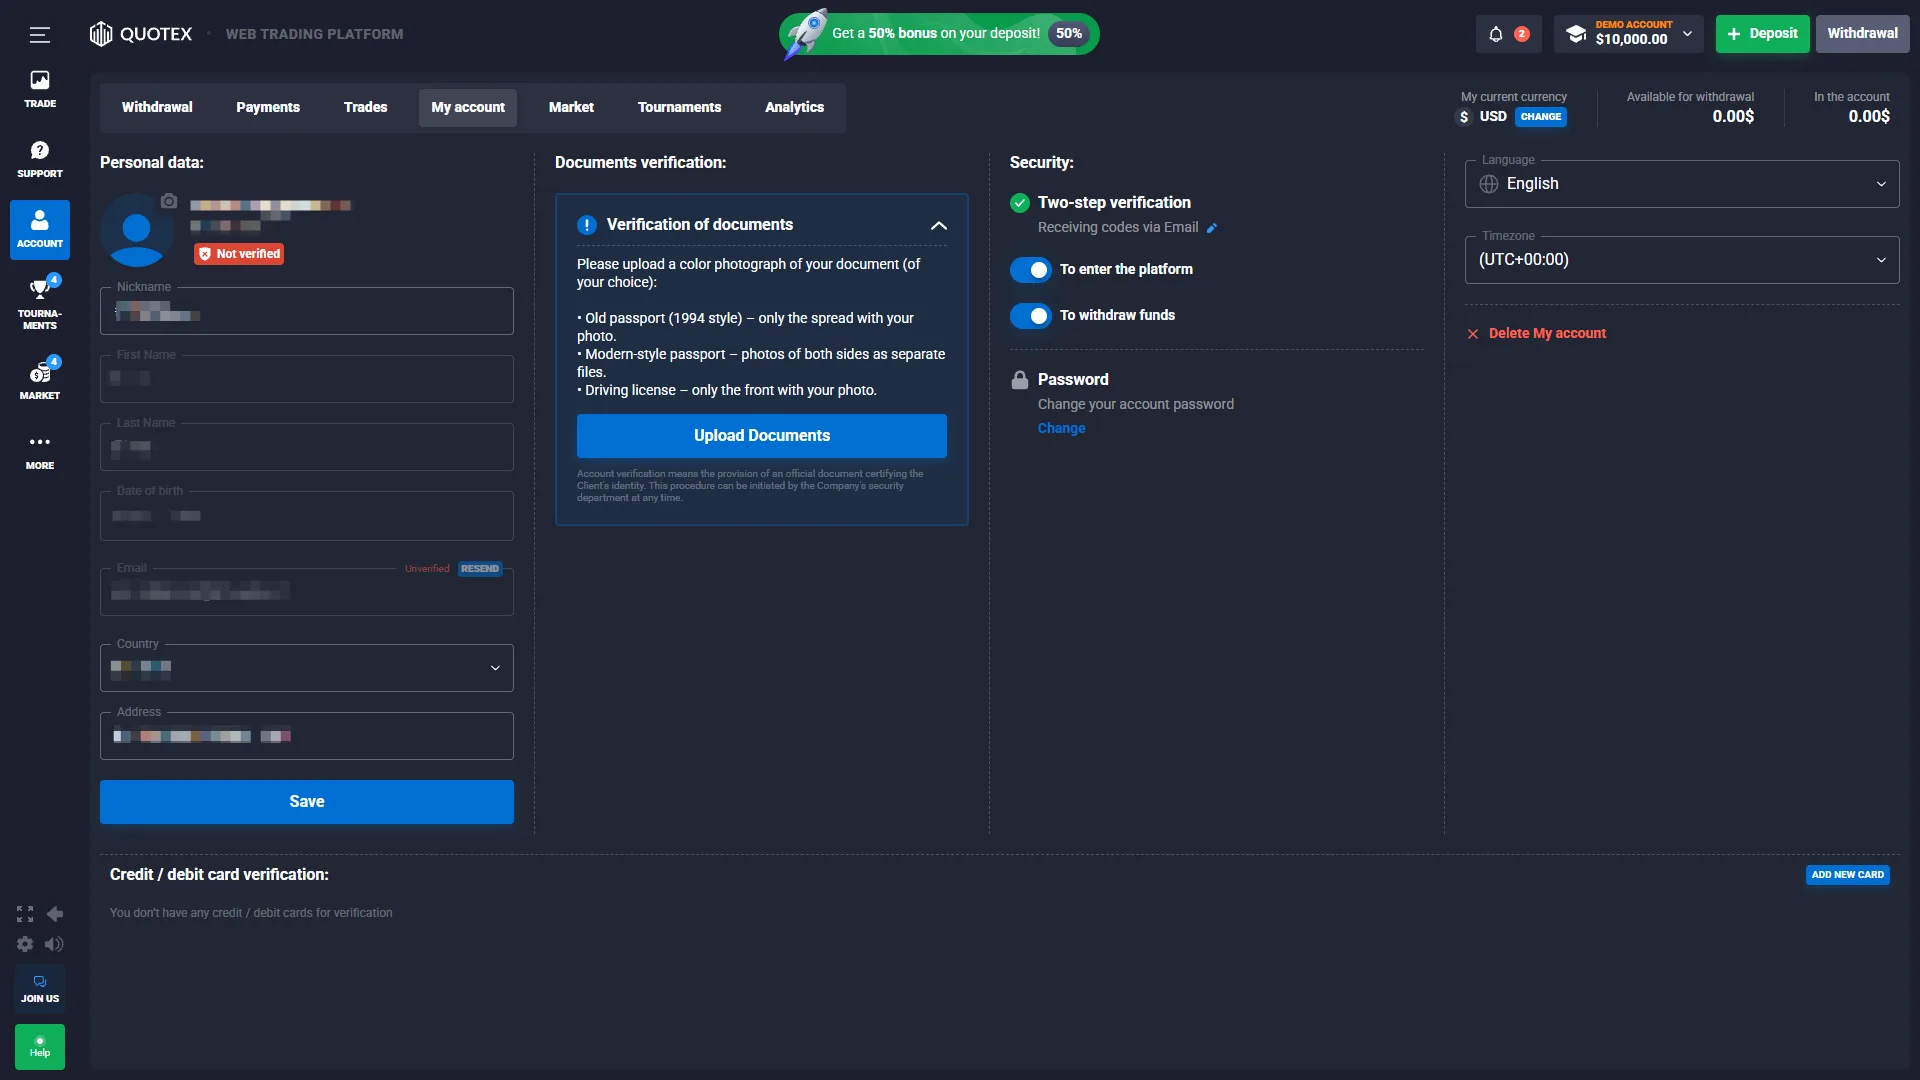Open the Join Us chat icon
The height and width of the screenshot is (1080, 1920).
coord(40,988)
